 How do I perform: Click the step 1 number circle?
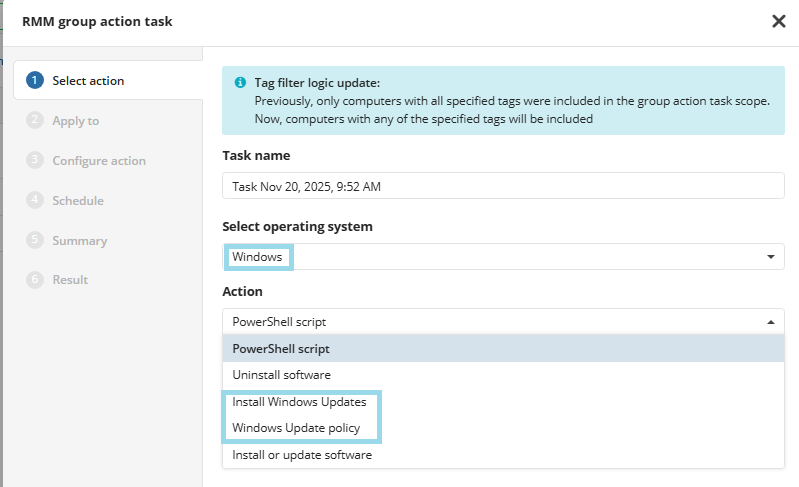tap(35, 81)
